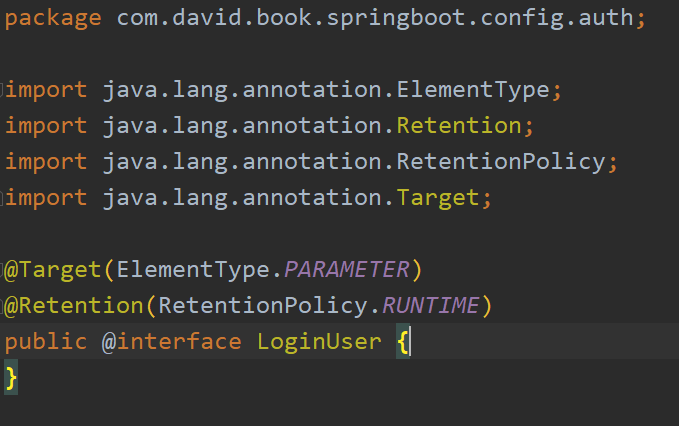Click the RUNTIME constant
Image resolution: width=679 pixels, height=426 pixels.
430,306
